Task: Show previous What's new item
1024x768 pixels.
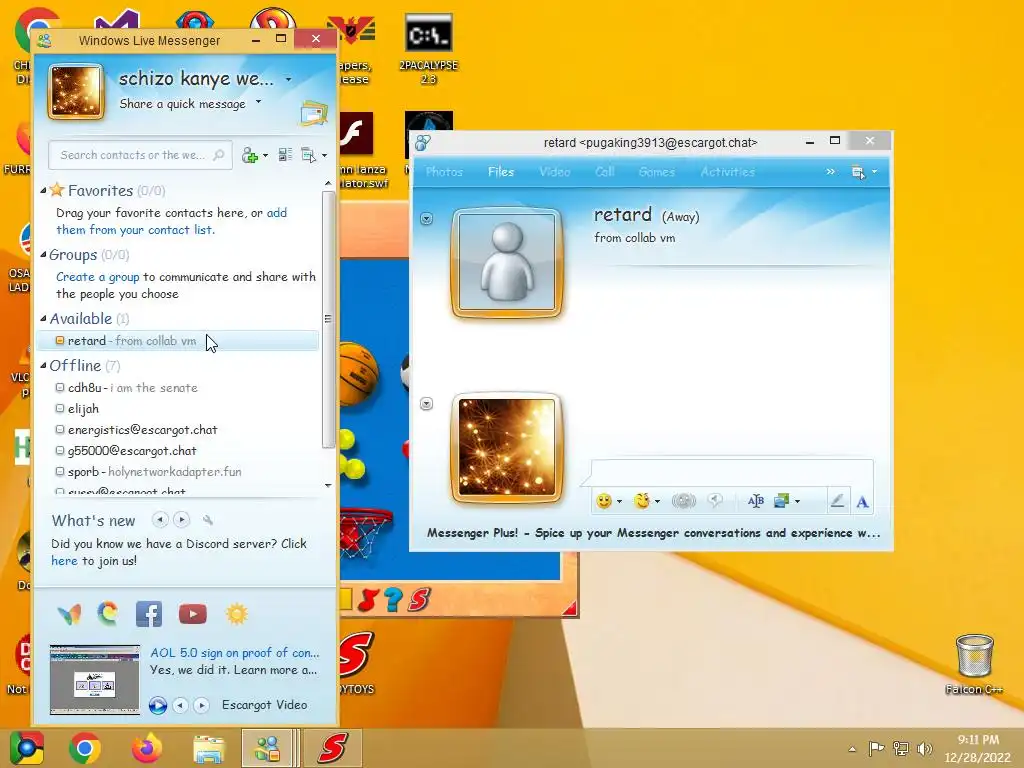Action: (159, 520)
